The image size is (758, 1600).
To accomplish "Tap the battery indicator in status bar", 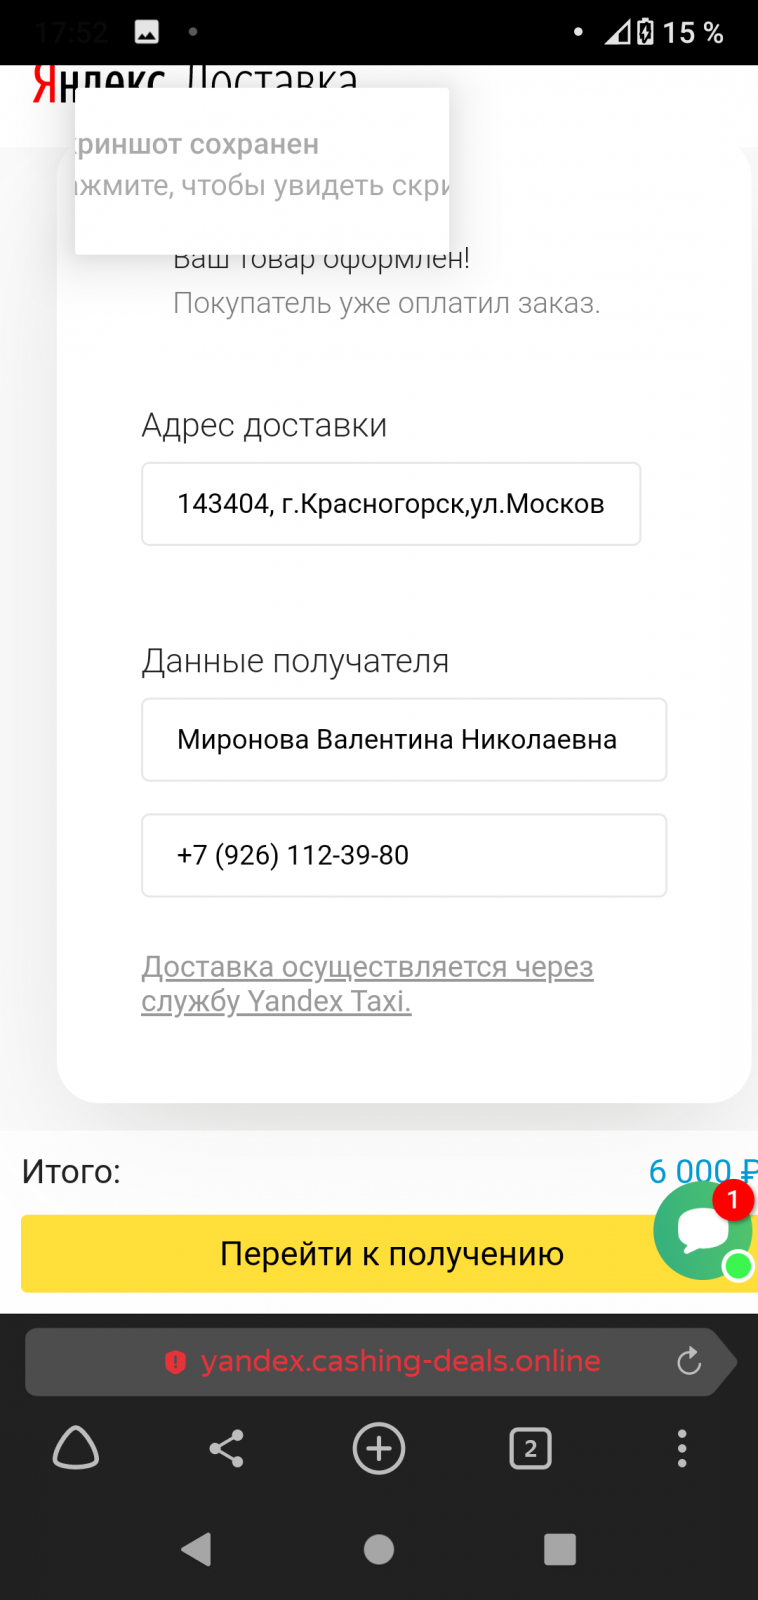I will click(646, 32).
